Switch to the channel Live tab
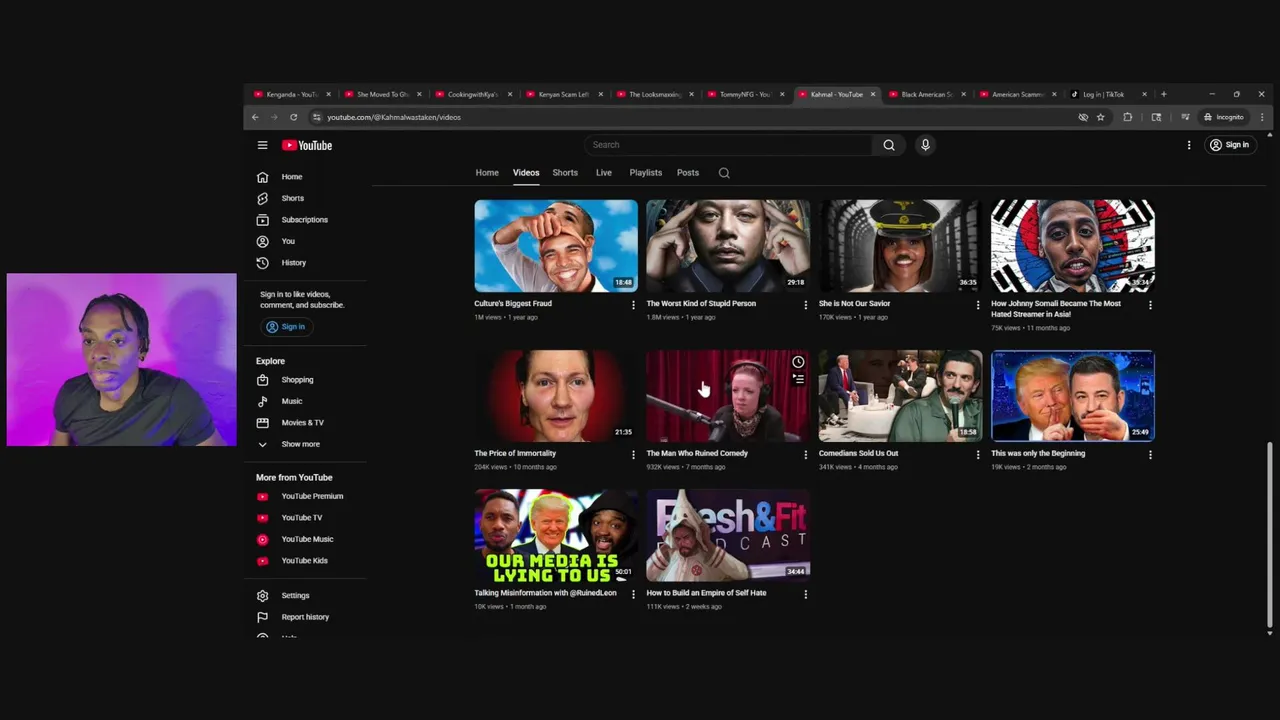 [604, 173]
